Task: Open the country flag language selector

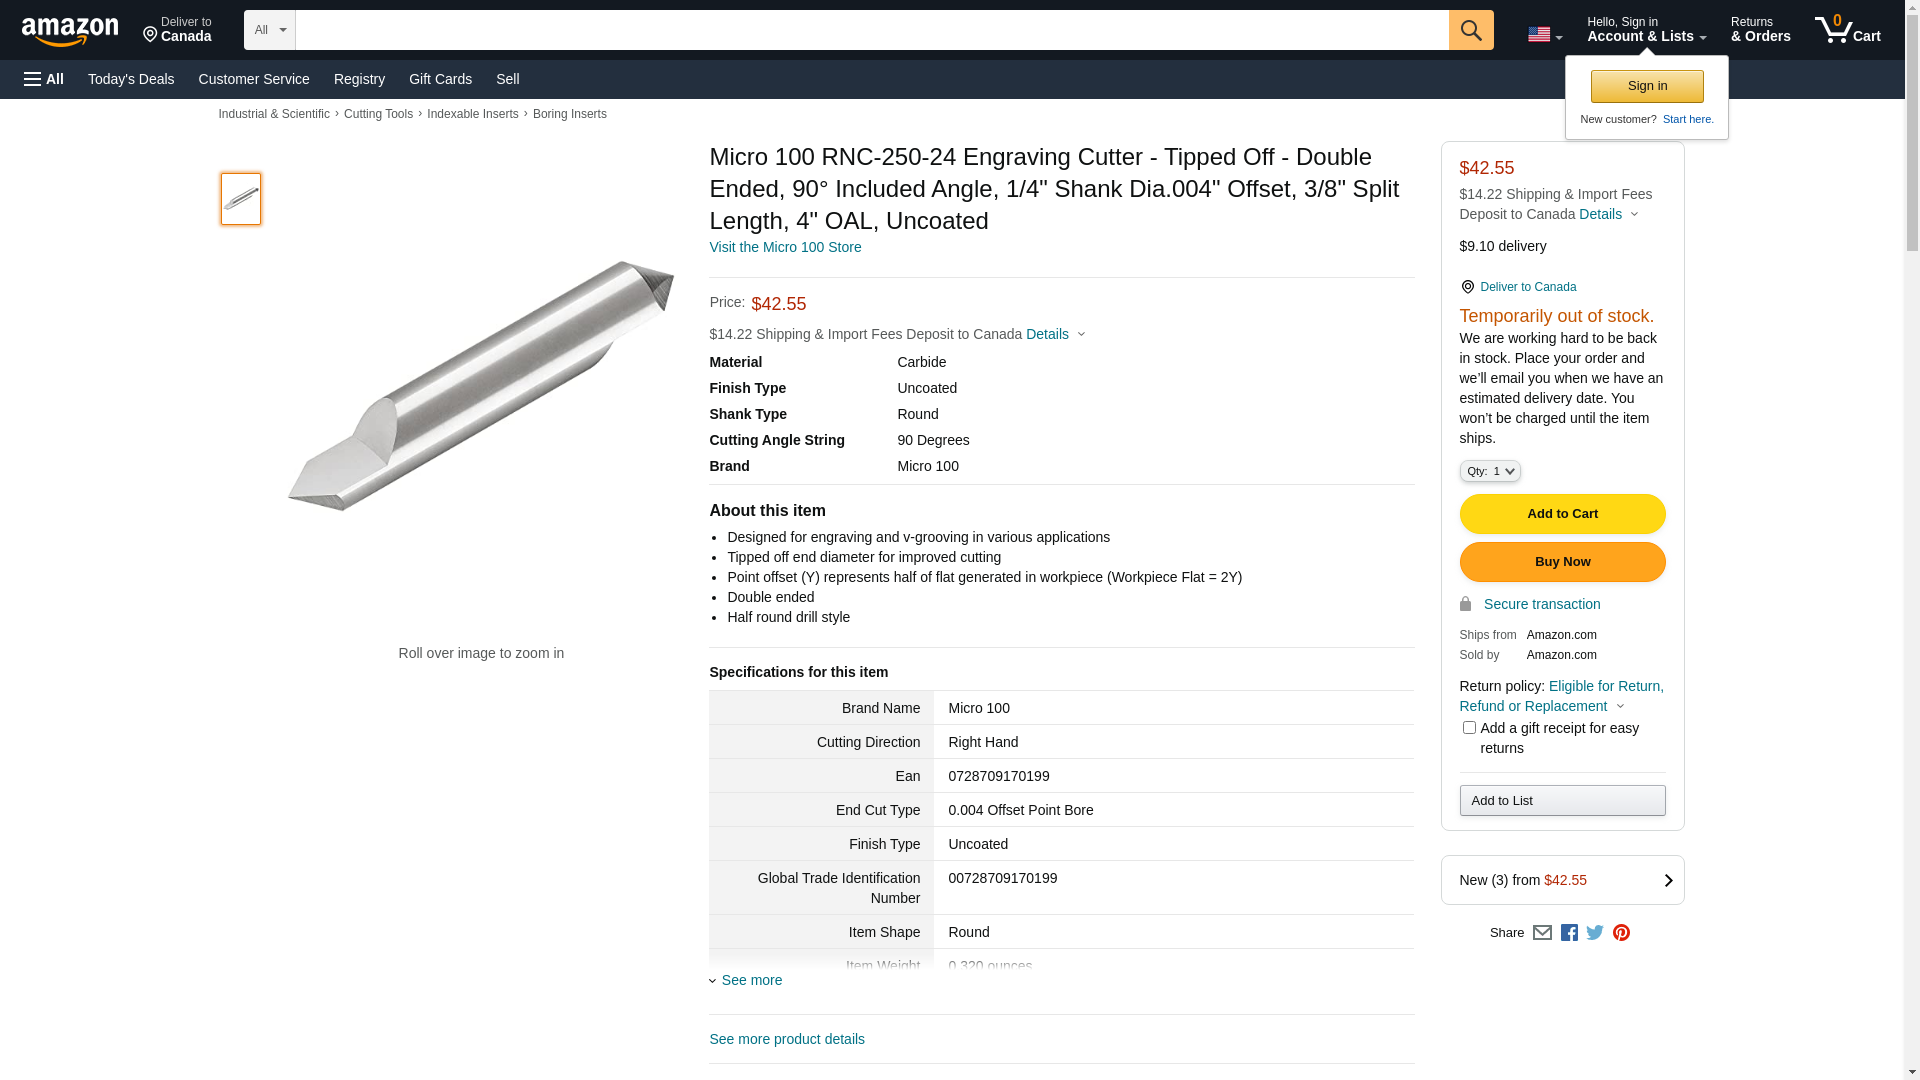Action: point(1544,34)
